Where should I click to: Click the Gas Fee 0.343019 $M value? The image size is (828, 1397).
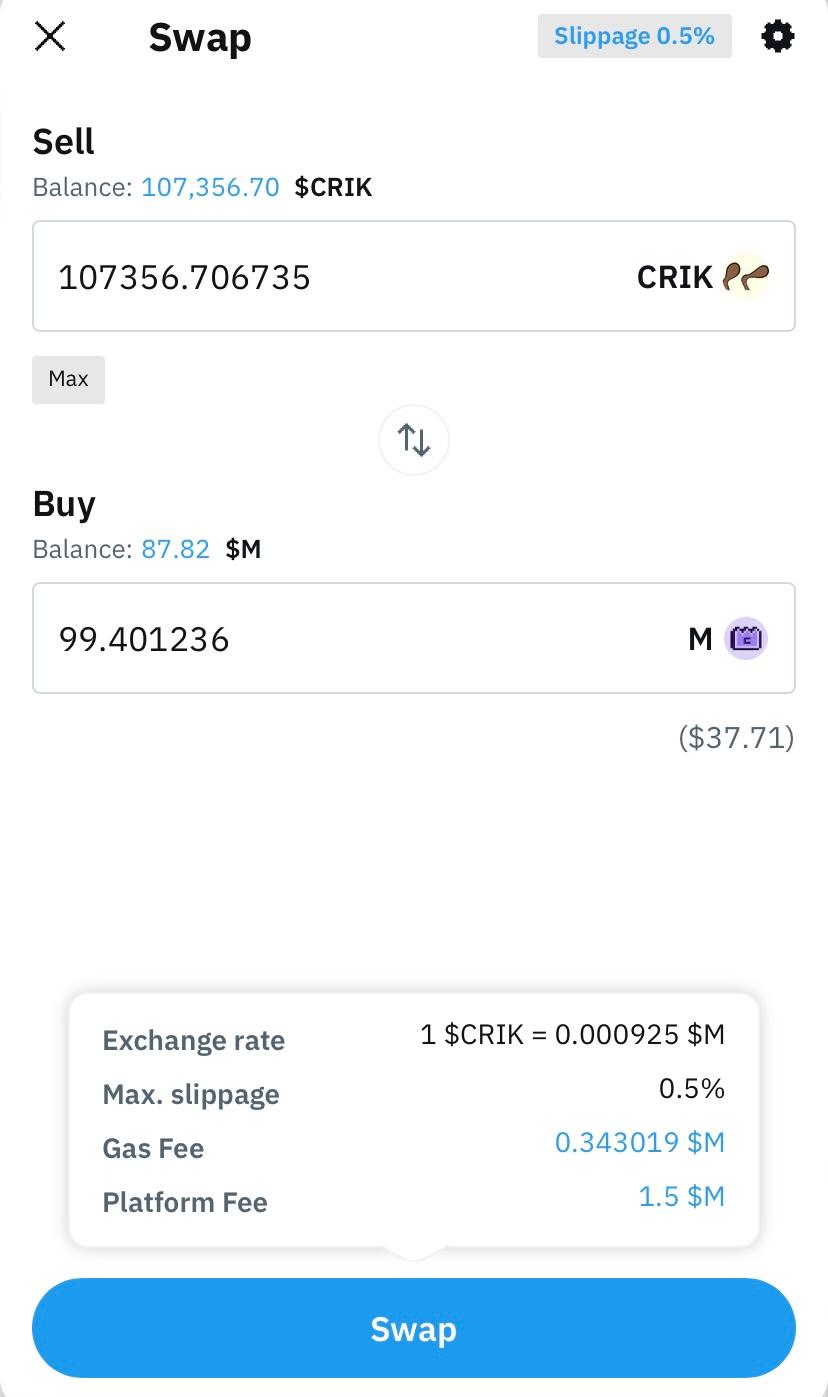click(x=639, y=1142)
